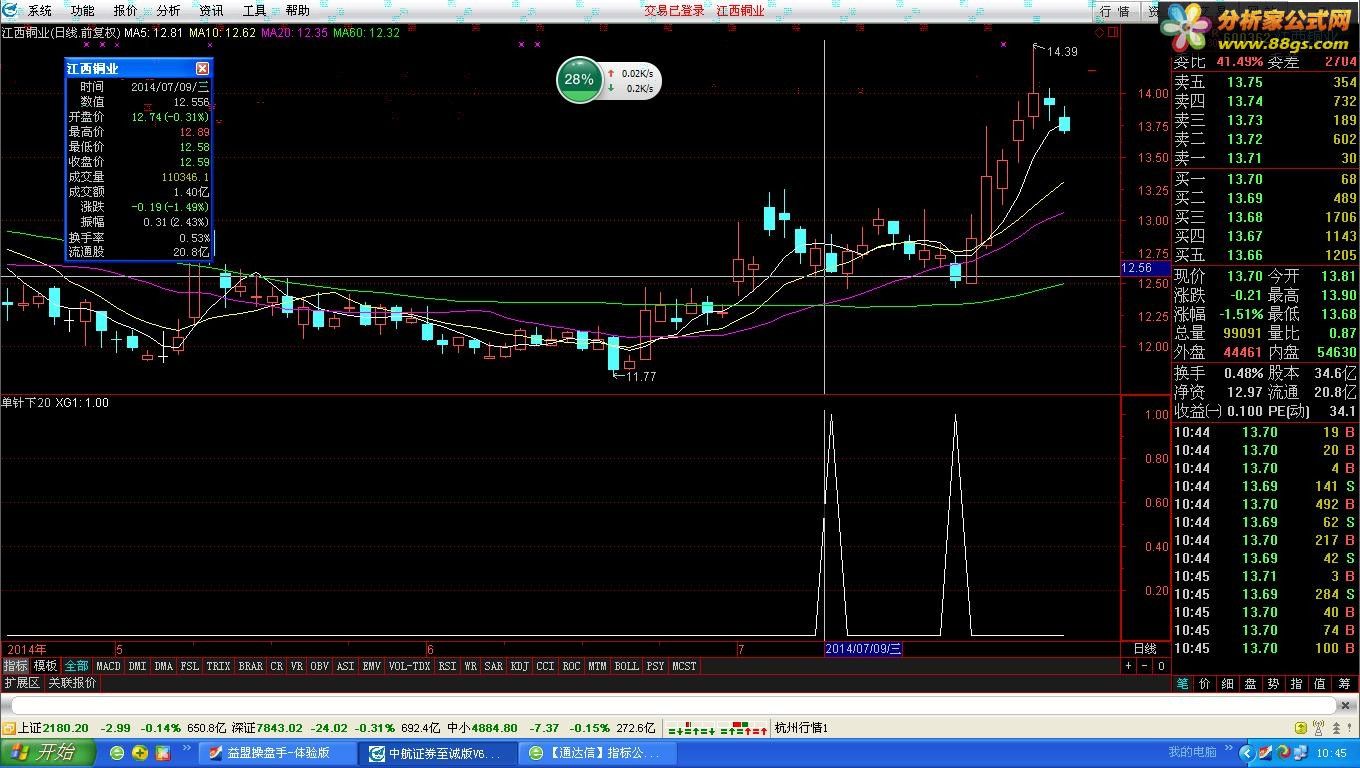Click the yellow window icon before 上证
The image size is (1360, 768).
tap(9, 728)
